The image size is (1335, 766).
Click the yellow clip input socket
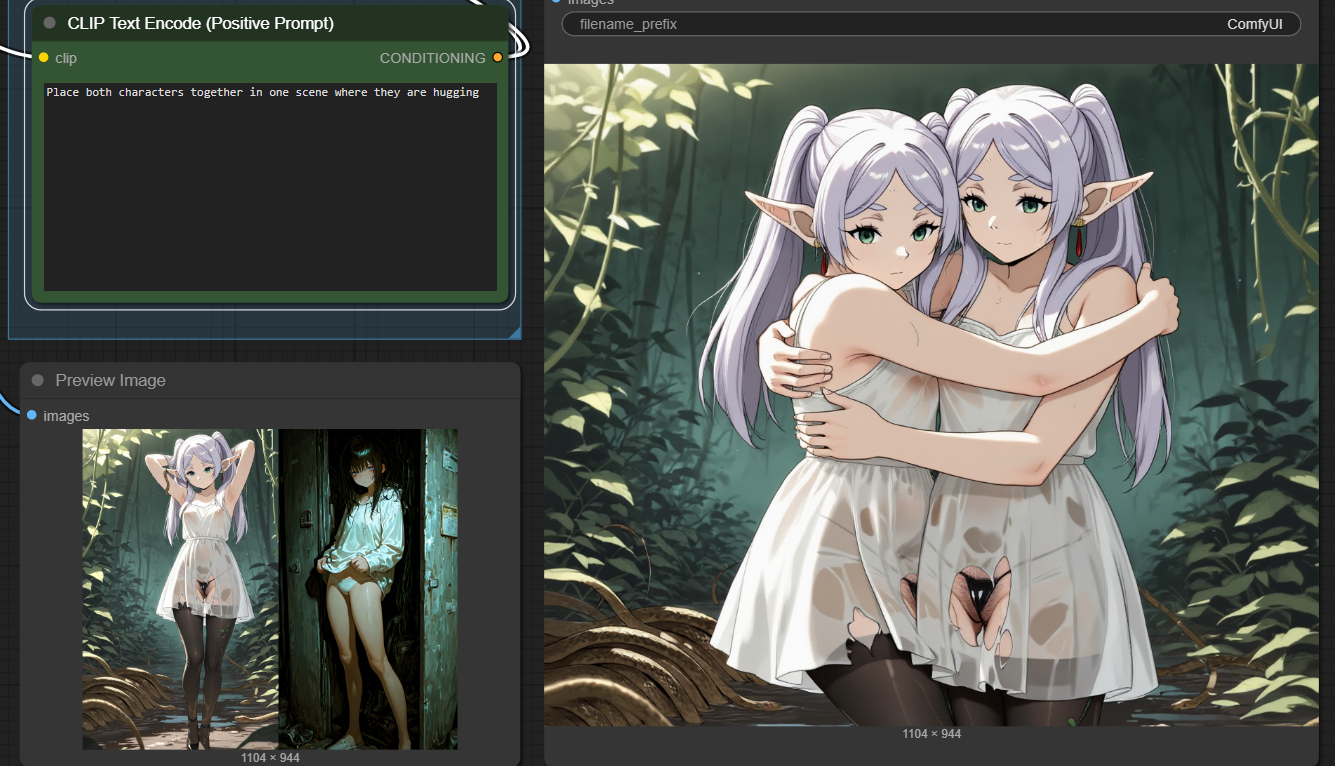[43, 58]
